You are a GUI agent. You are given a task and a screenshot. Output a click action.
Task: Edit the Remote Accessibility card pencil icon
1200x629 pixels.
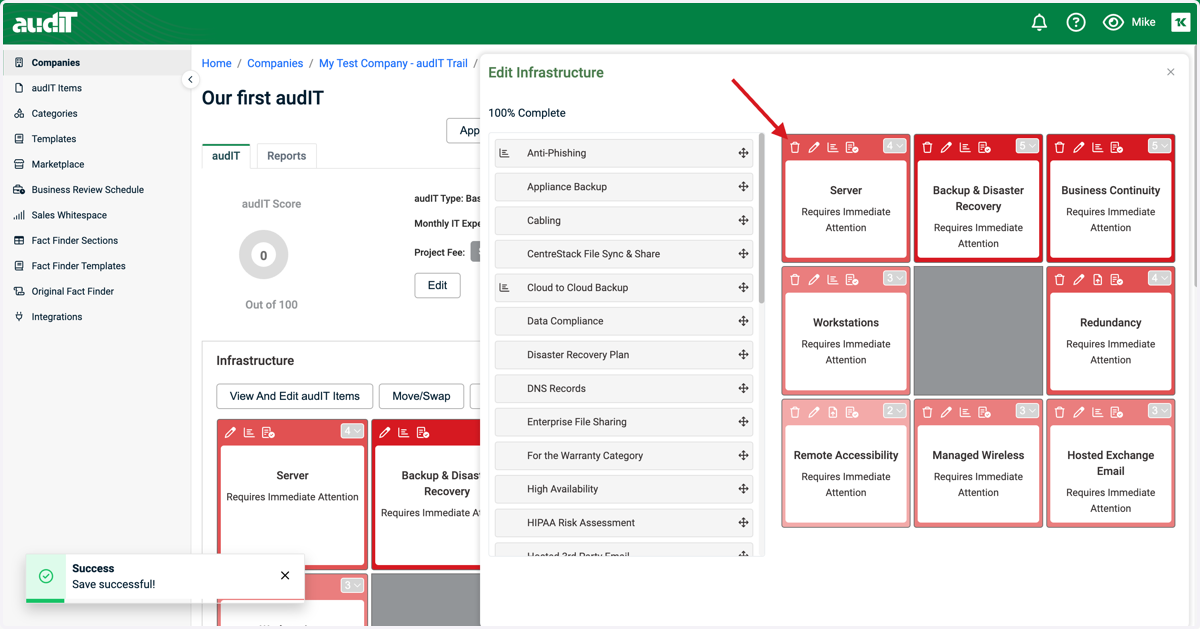tap(814, 412)
